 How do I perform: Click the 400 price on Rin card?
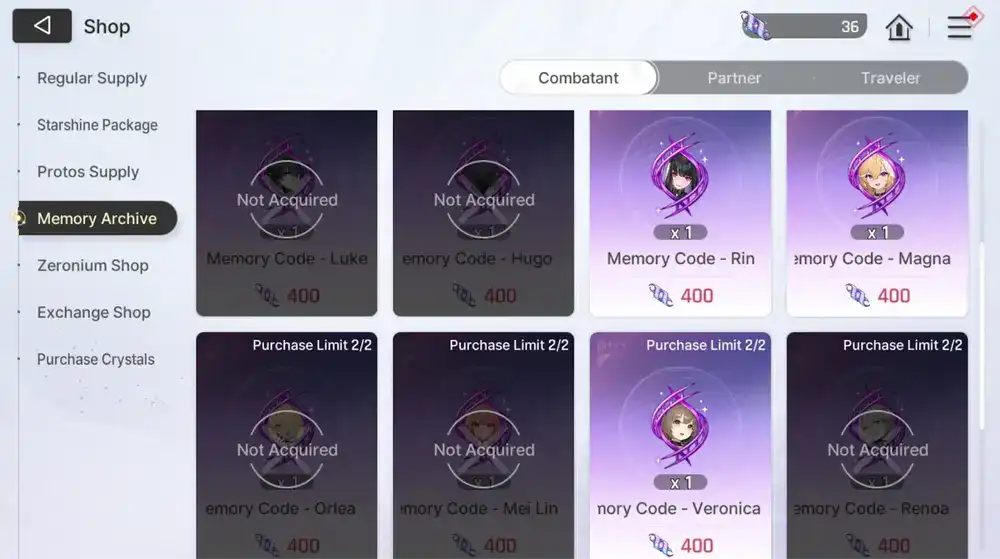[696, 296]
